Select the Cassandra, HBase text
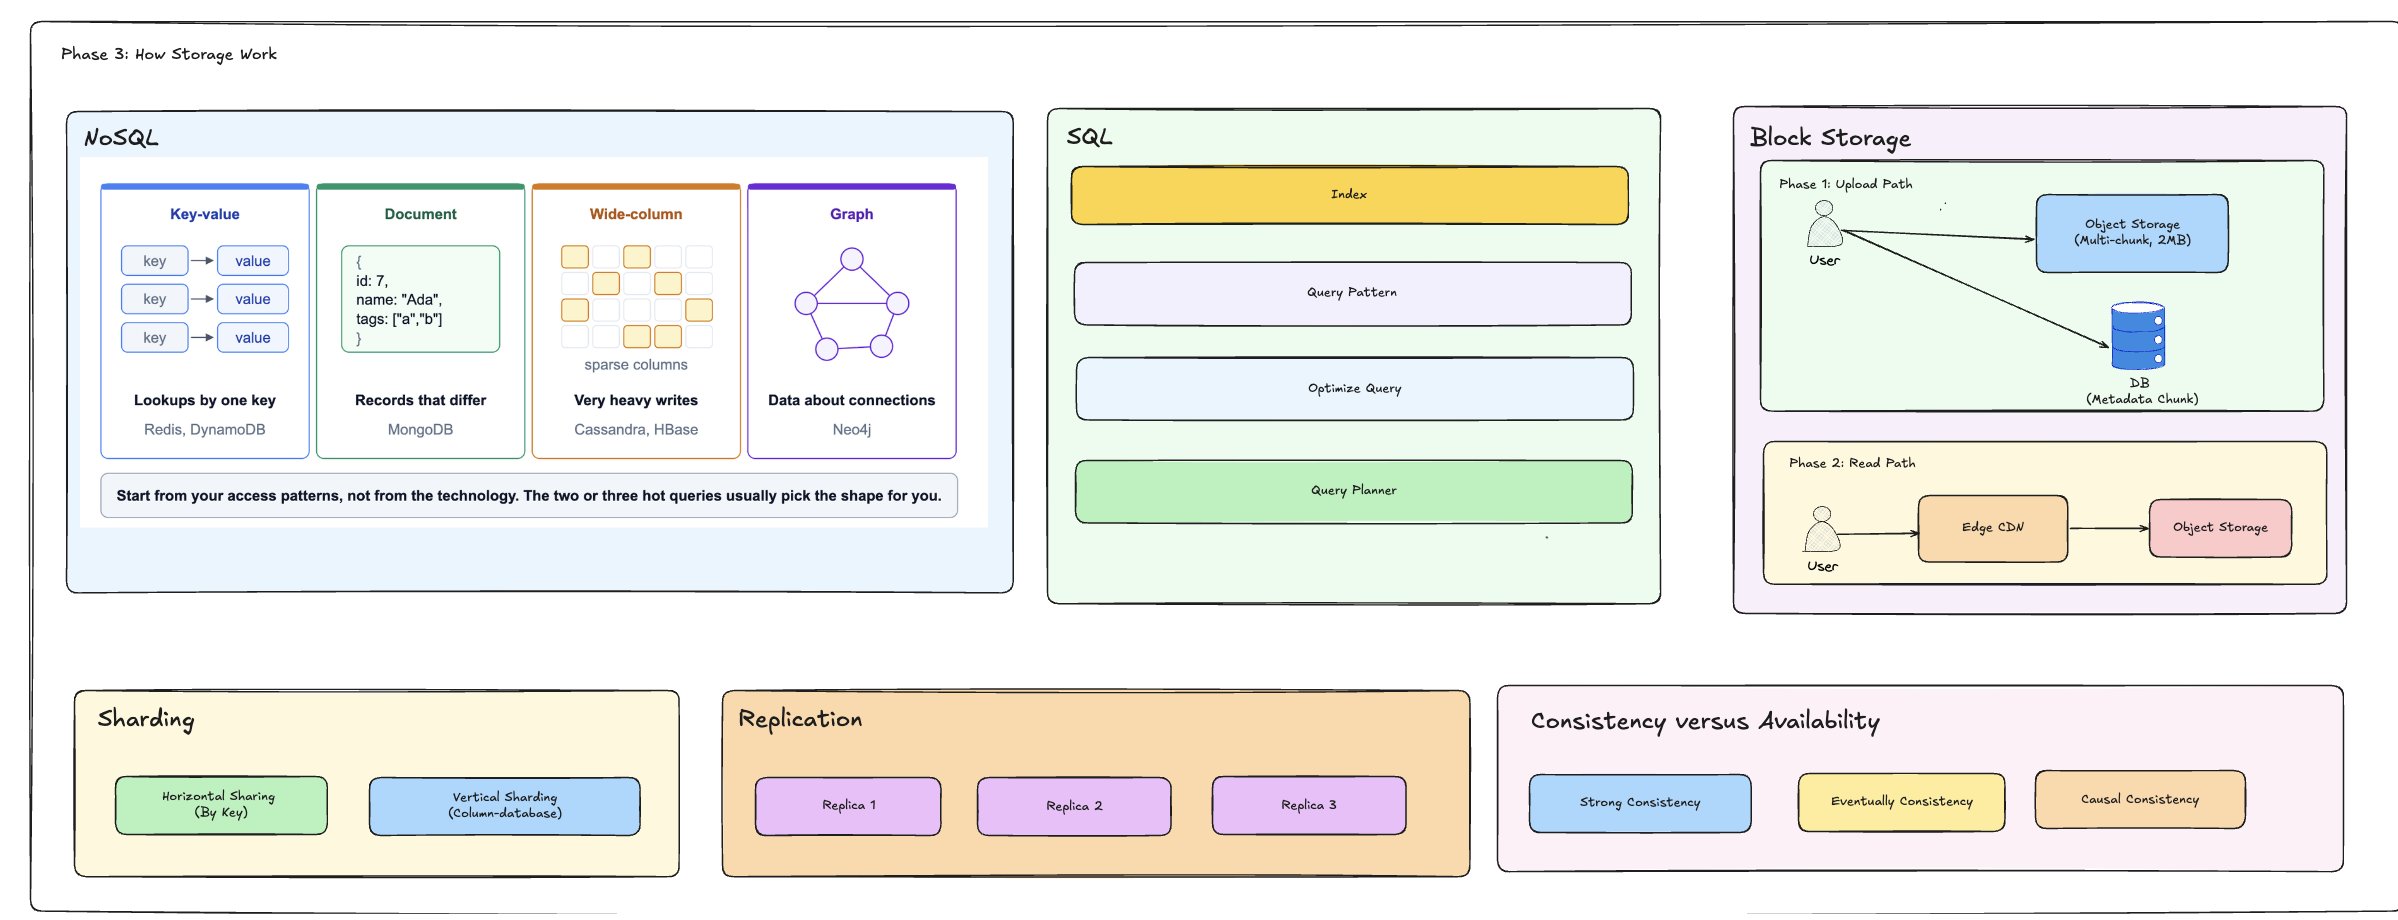This screenshot has height=920, width=2398. point(636,430)
